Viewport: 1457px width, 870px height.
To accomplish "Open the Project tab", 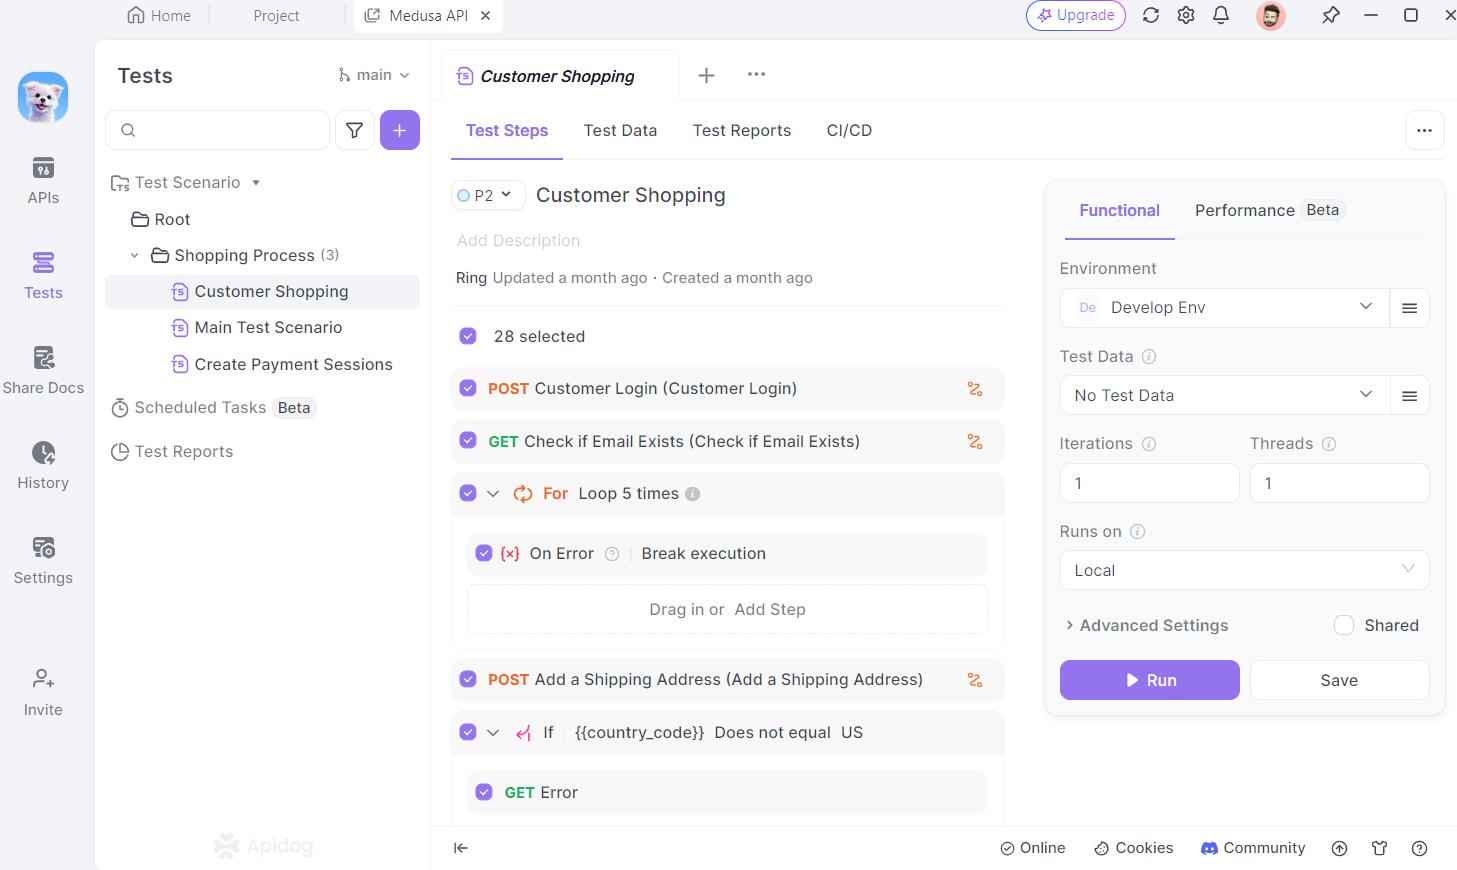I will click(x=276, y=16).
